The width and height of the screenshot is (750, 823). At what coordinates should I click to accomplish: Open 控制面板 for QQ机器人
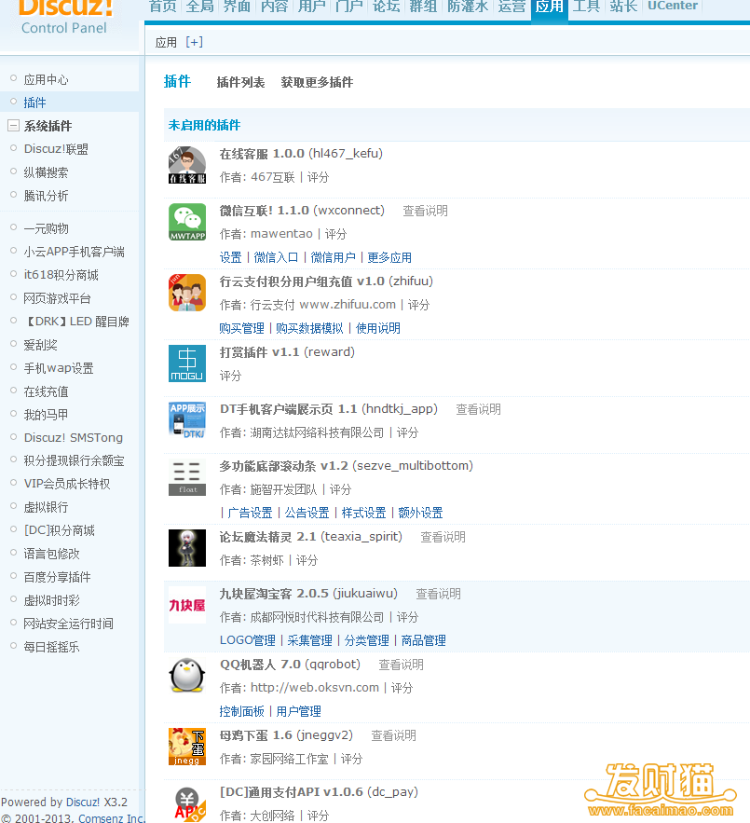242,711
